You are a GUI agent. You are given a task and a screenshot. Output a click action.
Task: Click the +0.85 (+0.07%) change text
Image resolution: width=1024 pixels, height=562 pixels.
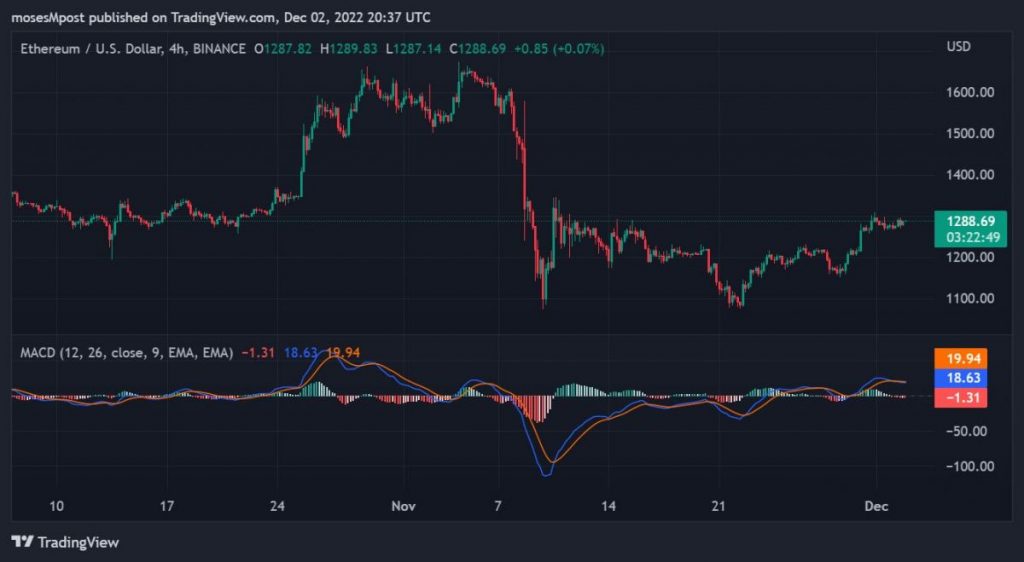(559, 49)
